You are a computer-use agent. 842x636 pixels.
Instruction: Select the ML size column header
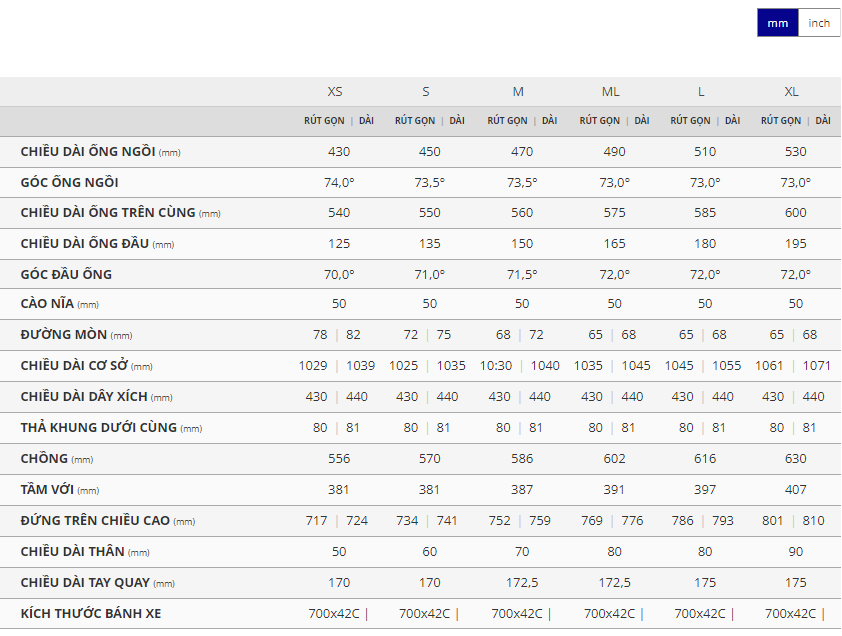(x=610, y=92)
